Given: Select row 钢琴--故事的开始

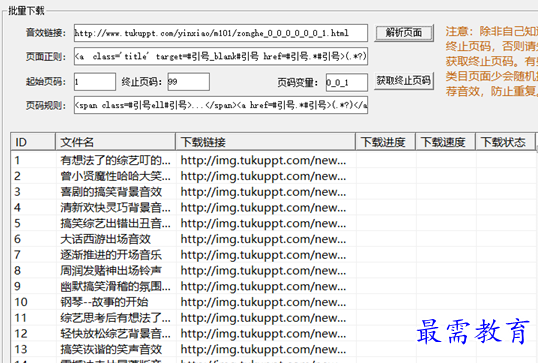Looking at the screenshot, I should [x=273, y=302].
